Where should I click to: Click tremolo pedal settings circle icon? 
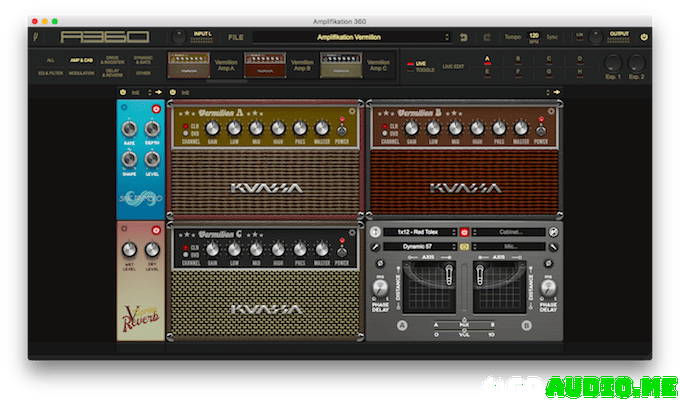124,107
